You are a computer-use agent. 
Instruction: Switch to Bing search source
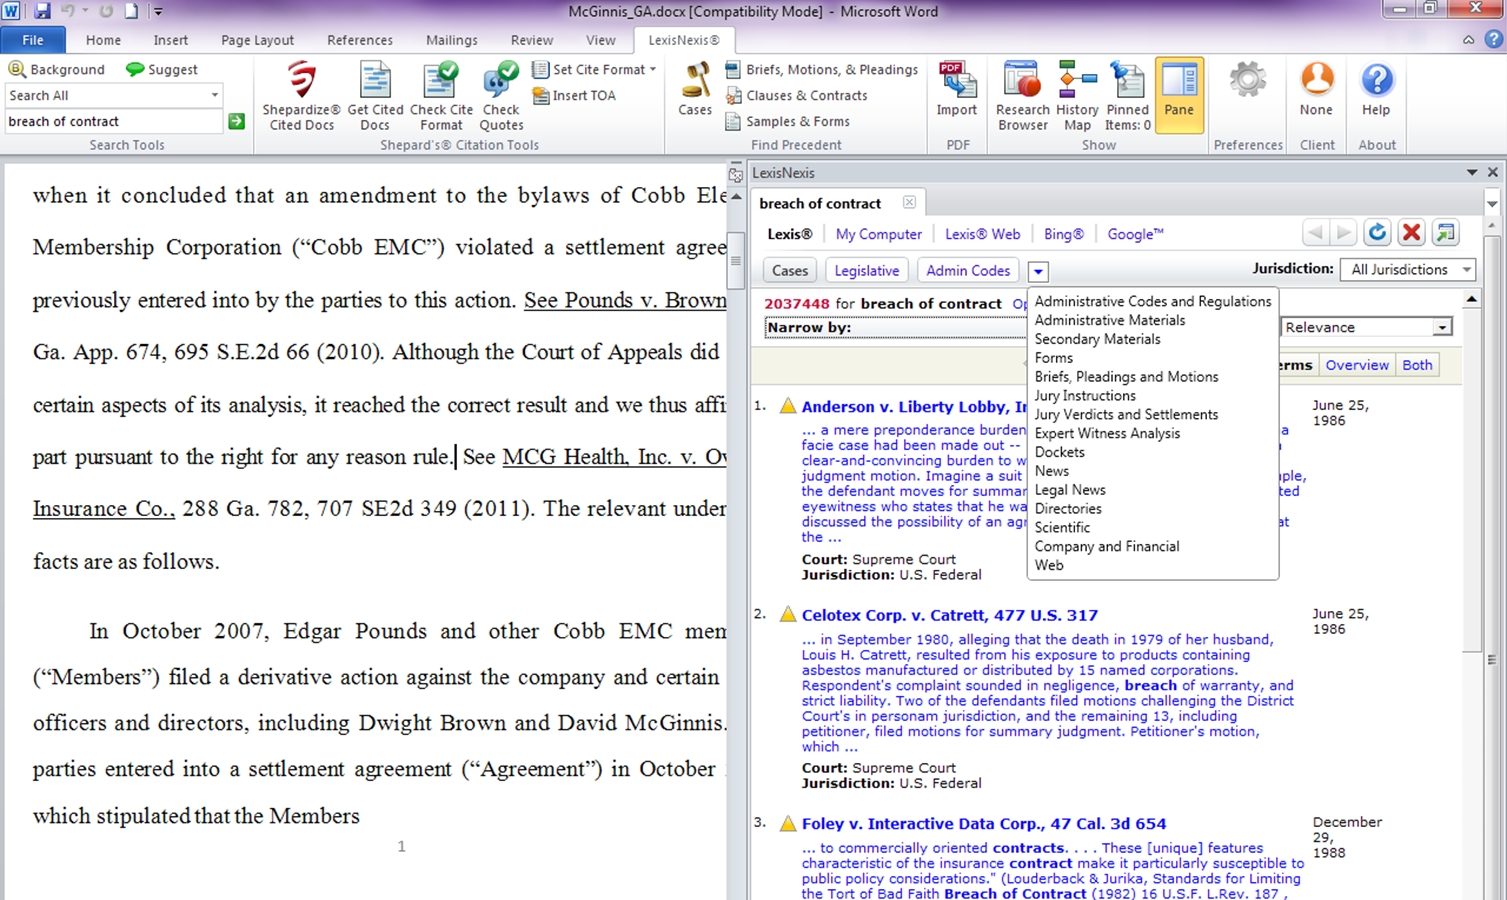1063,234
